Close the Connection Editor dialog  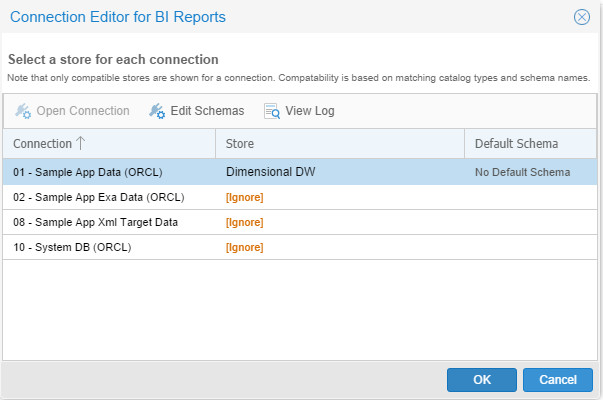point(581,17)
